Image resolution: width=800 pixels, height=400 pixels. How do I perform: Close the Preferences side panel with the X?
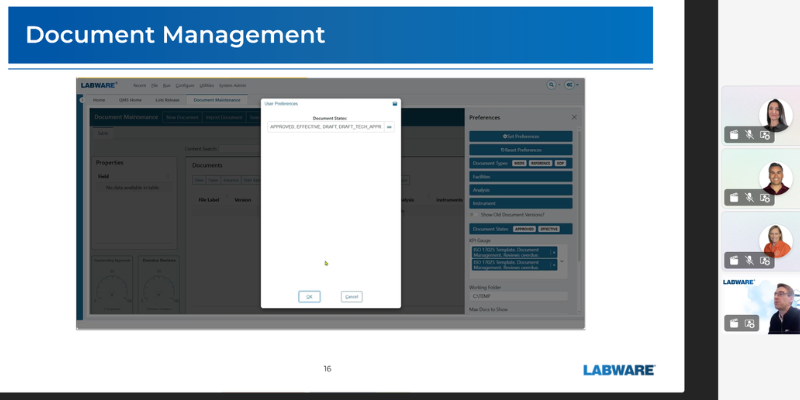(x=574, y=117)
